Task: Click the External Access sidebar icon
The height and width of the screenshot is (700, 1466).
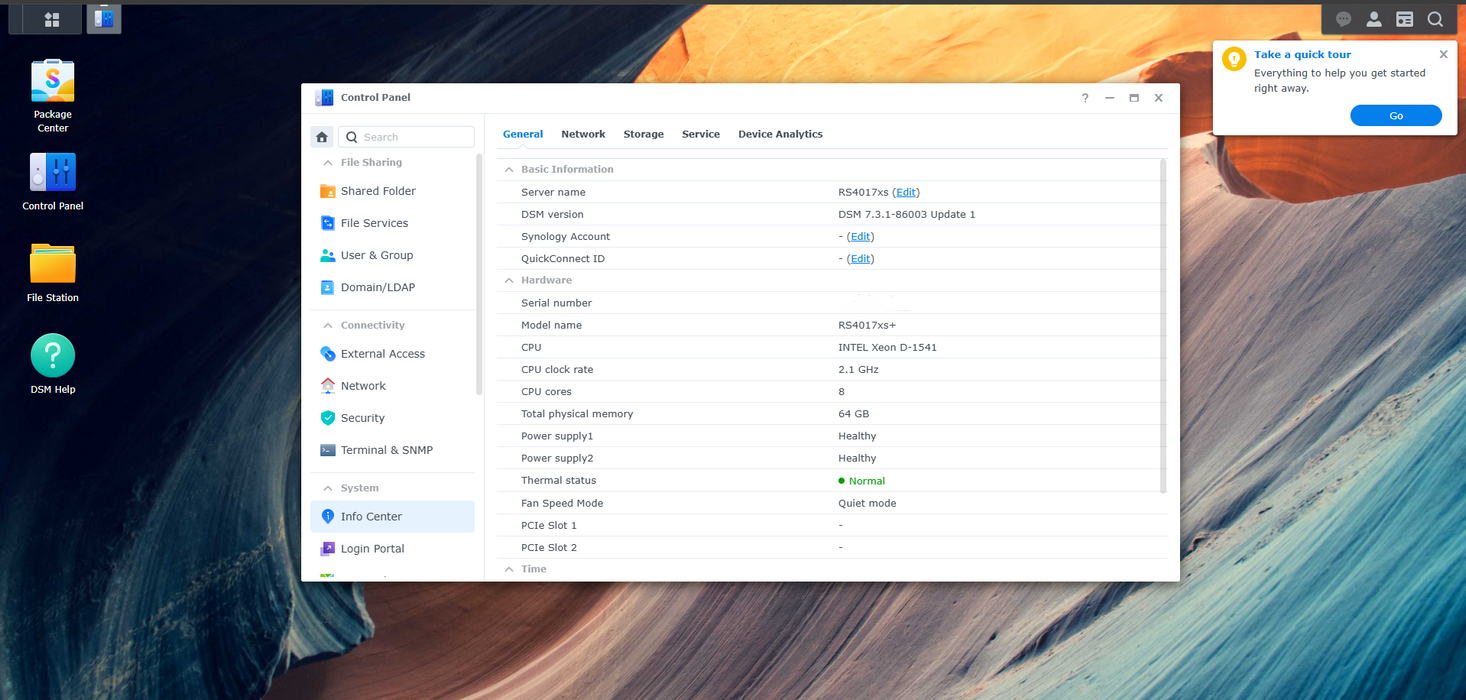Action: 327,354
